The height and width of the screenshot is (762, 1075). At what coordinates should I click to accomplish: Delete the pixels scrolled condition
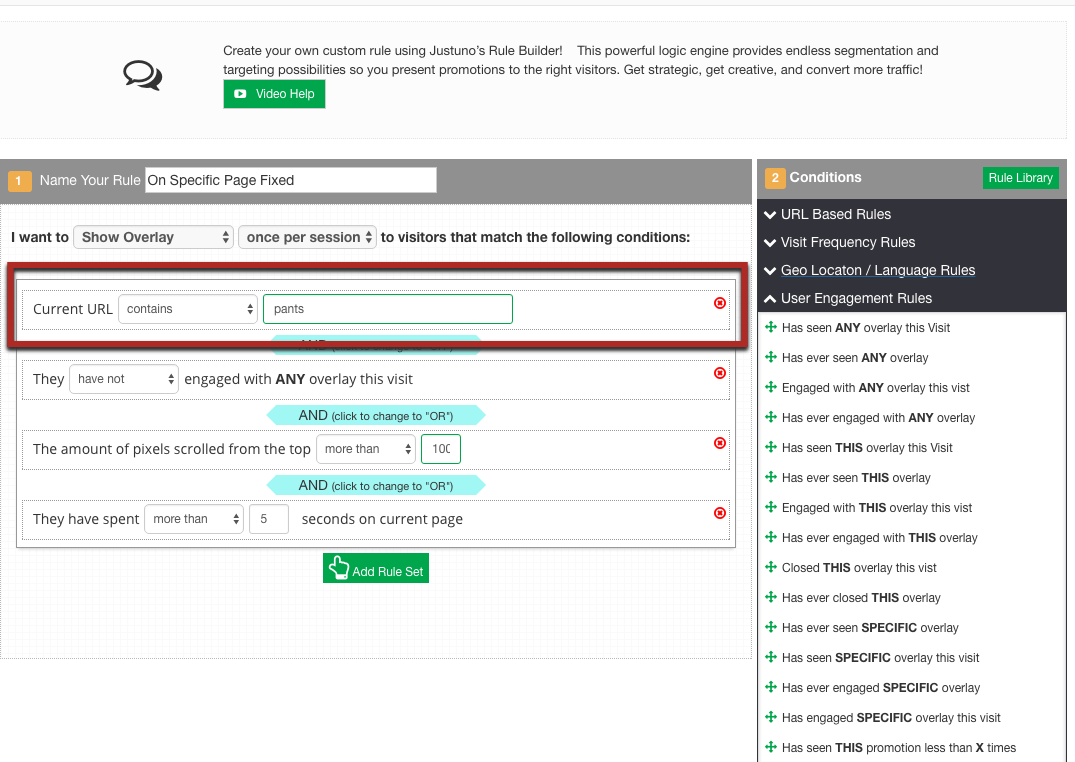coord(720,443)
